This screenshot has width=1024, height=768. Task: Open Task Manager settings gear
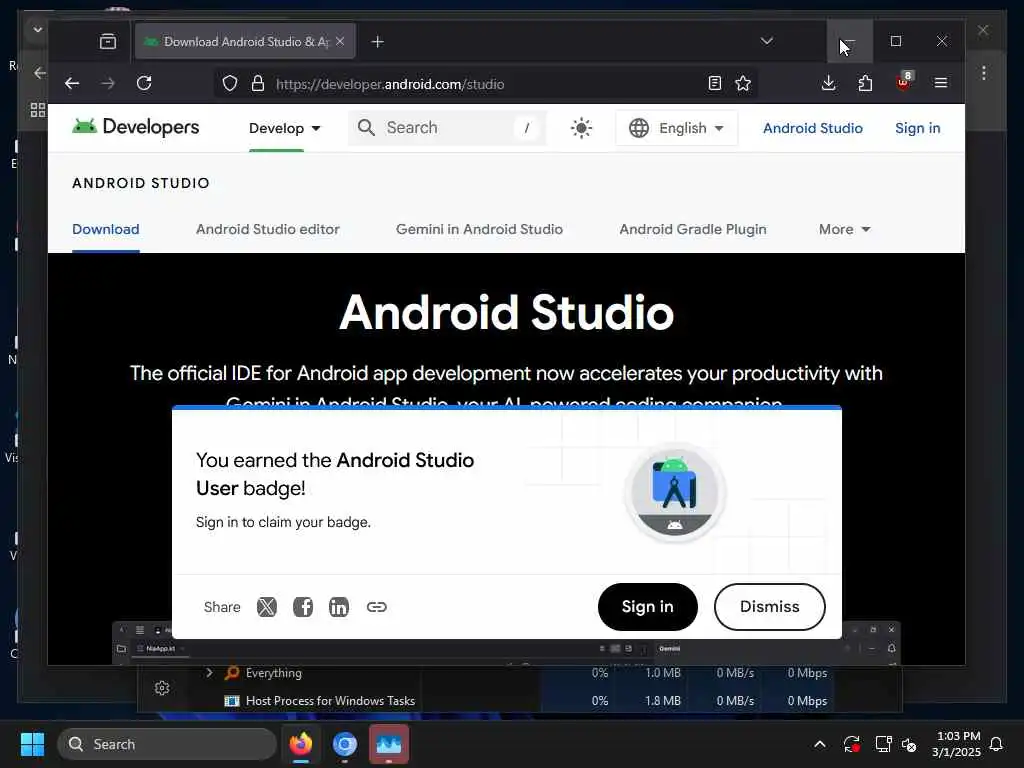[x=162, y=688]
